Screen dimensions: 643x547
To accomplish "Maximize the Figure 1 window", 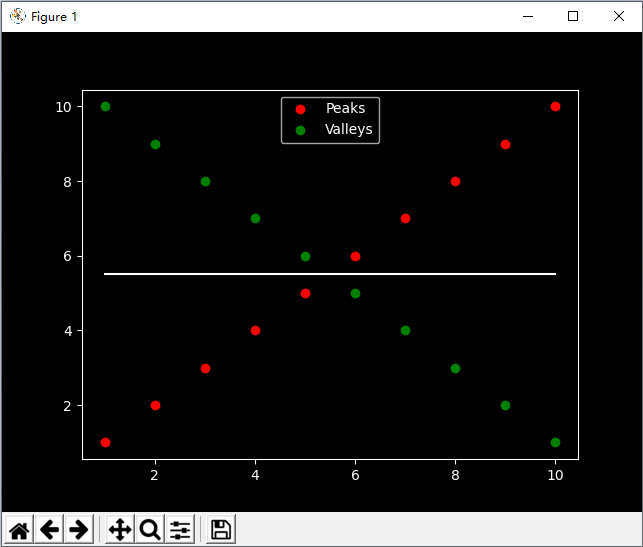I will click(x=573, y=16).
